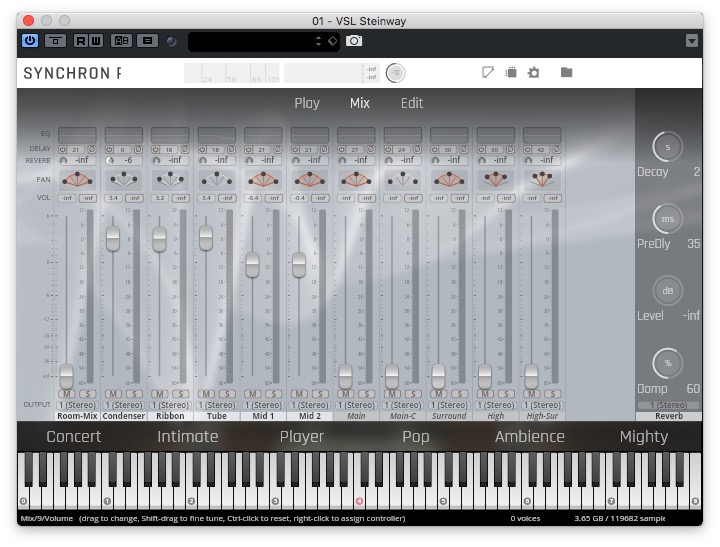Open the Ribbon output selector
The image size is (720, 547).
(x=170, y=405)
